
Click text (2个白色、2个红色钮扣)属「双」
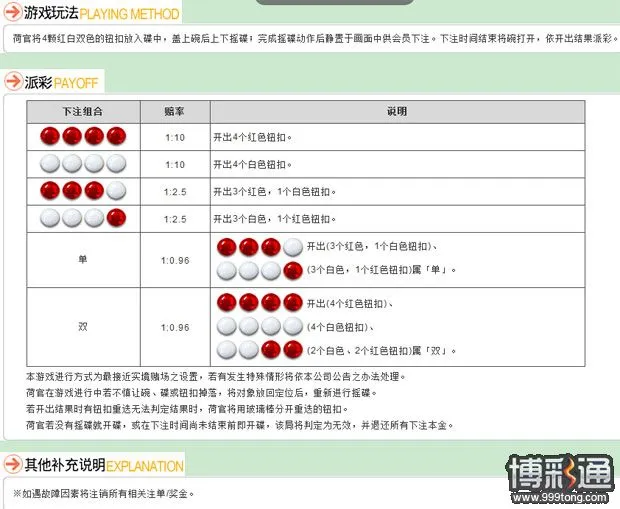pyautogui.click(x=382, y=351)
